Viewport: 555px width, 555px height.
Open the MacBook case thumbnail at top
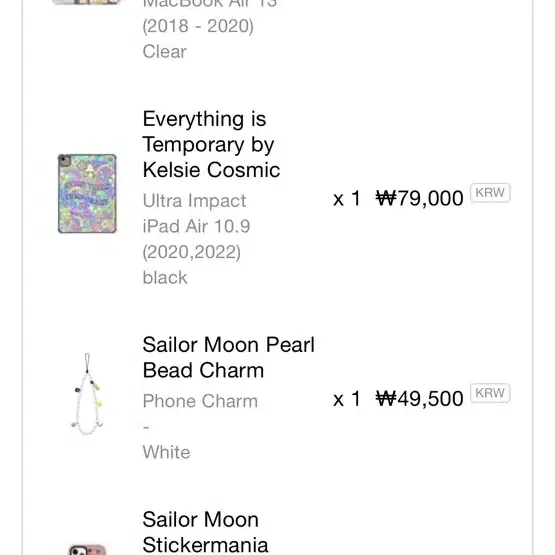point(87,2)
